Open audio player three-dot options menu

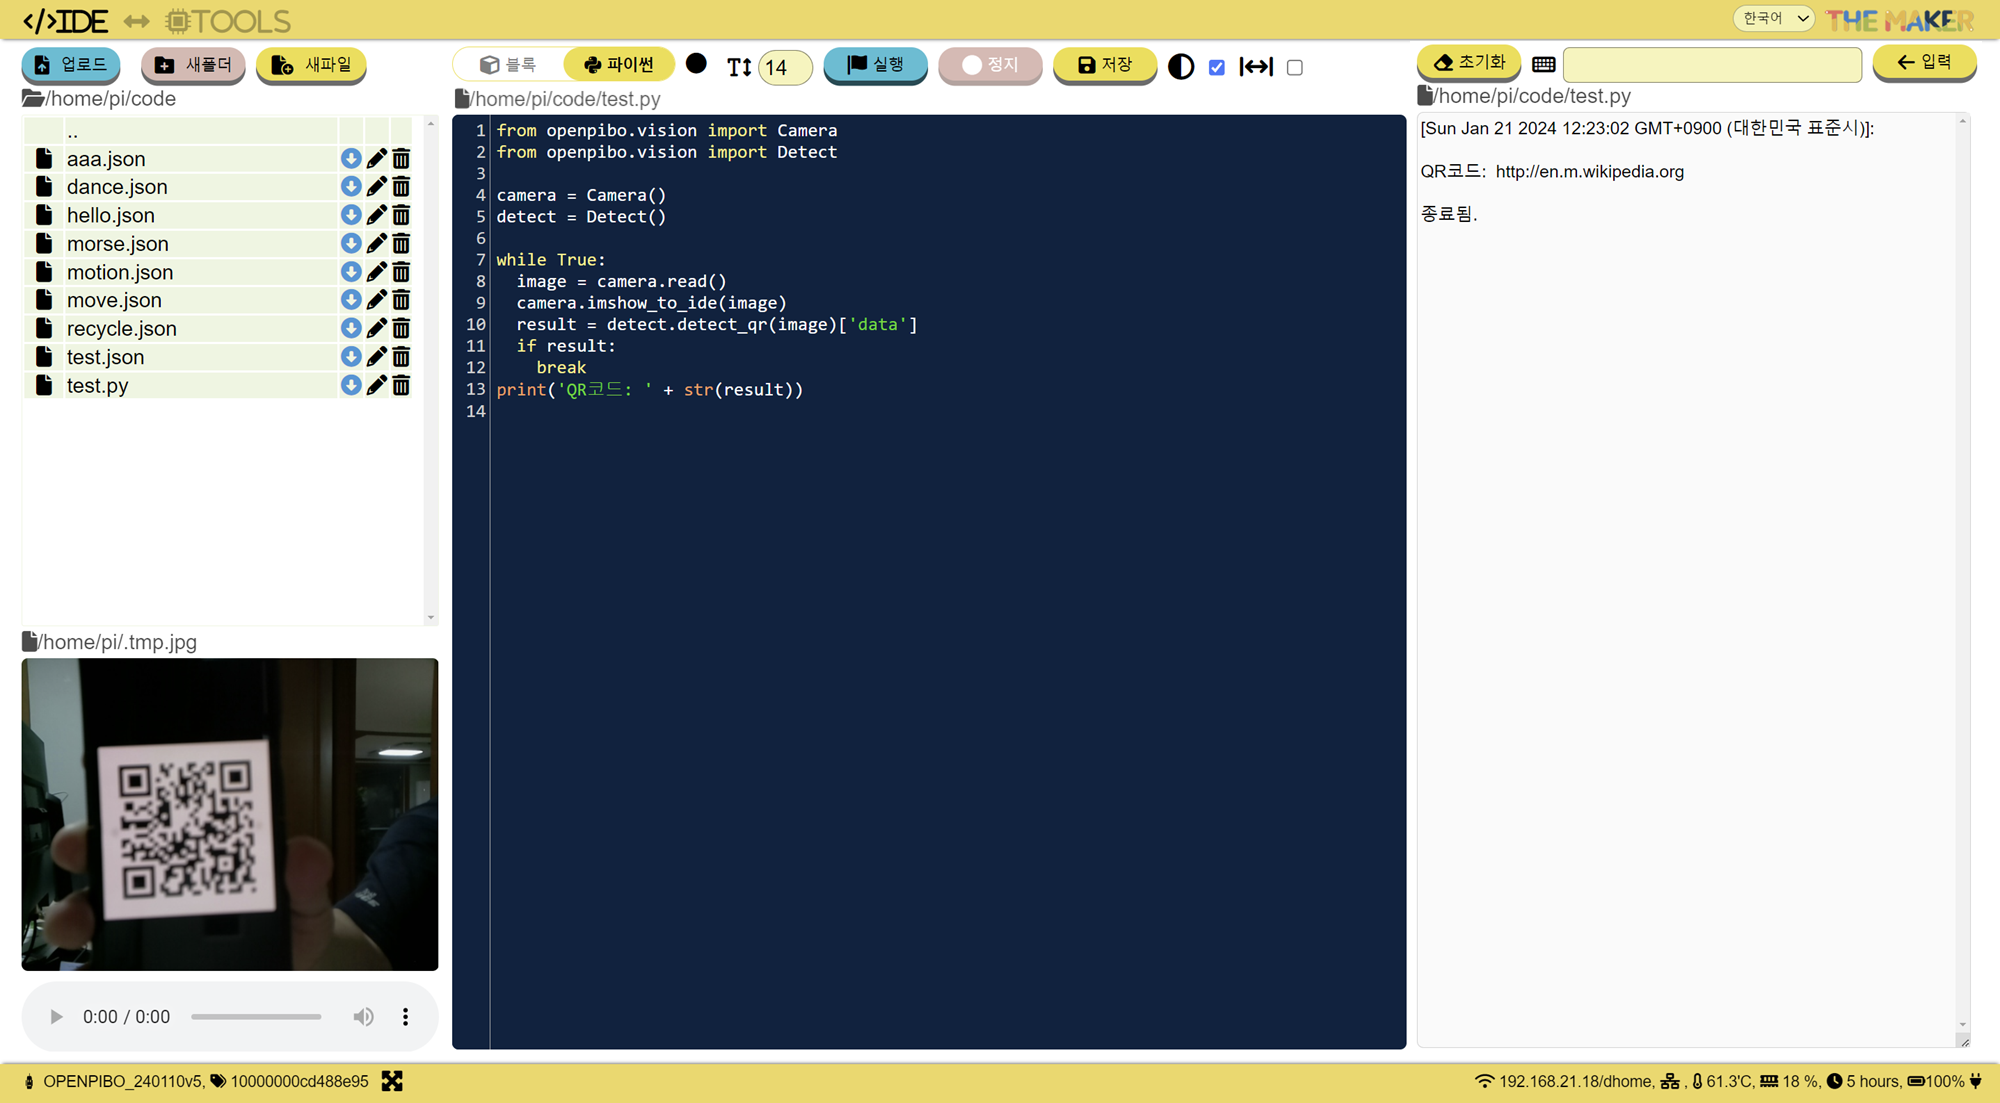click(x=405, y=1017)
